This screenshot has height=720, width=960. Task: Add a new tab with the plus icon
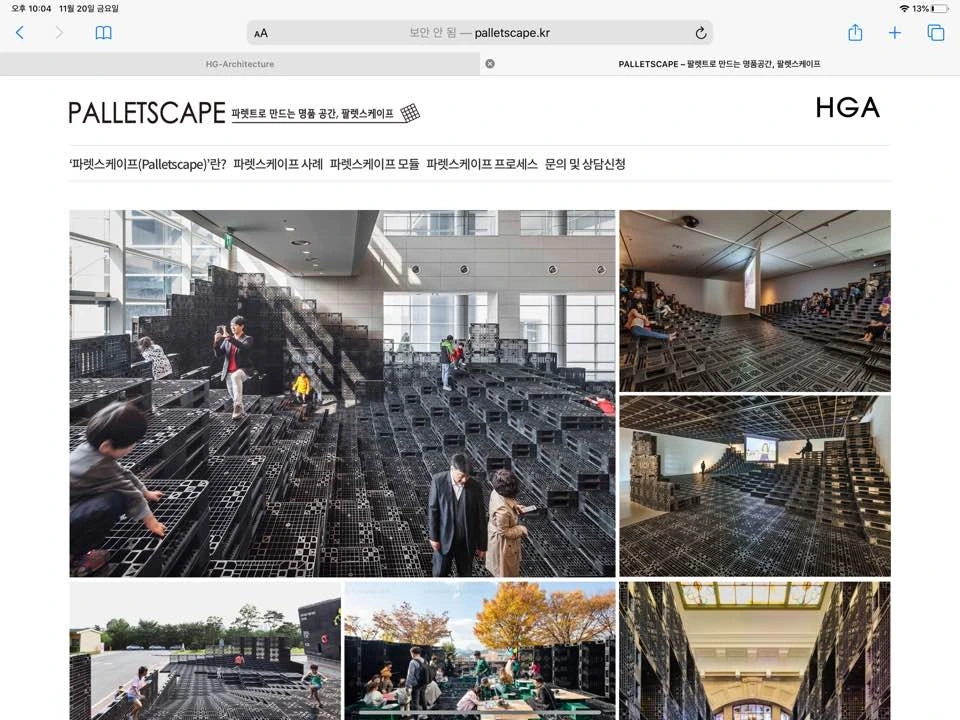[895, 33]
